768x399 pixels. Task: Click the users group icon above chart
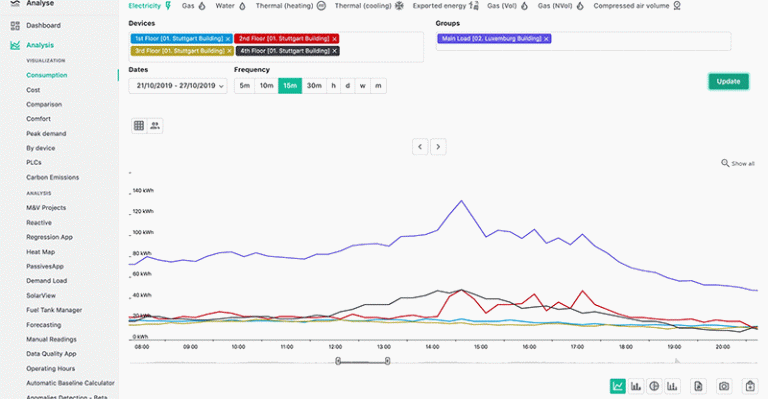click(155, 126)
